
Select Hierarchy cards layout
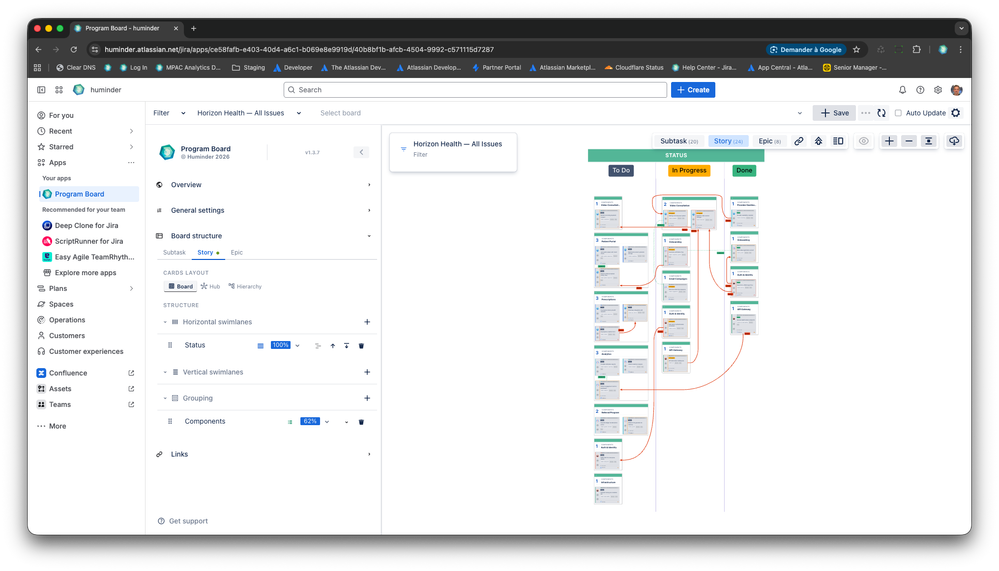pos(245,287)
